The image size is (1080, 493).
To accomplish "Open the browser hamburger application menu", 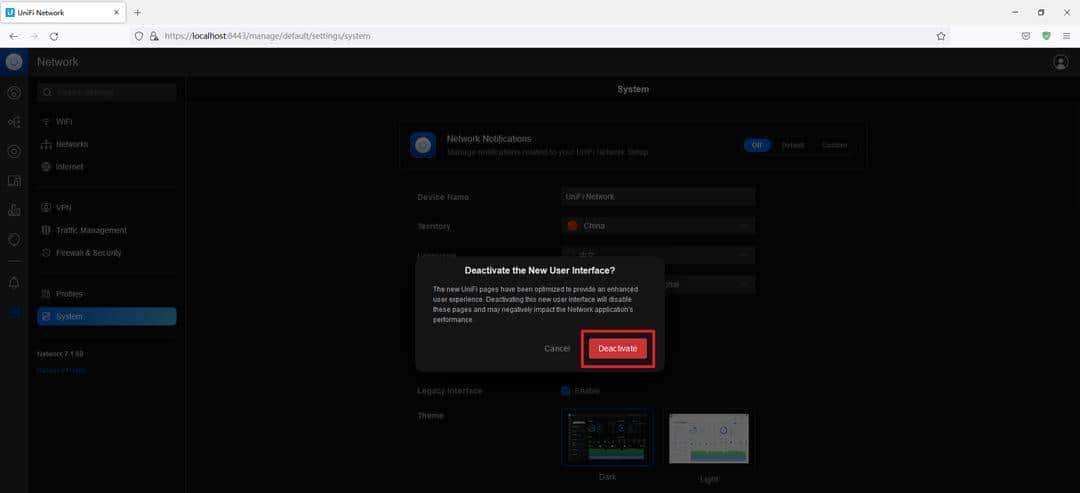I will point(1066,36).
